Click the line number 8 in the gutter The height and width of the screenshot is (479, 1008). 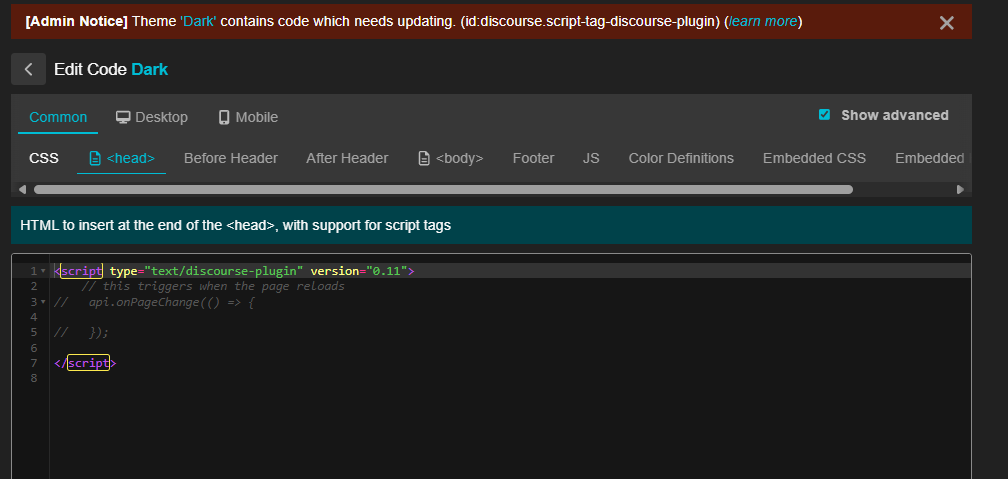[33, 378]
